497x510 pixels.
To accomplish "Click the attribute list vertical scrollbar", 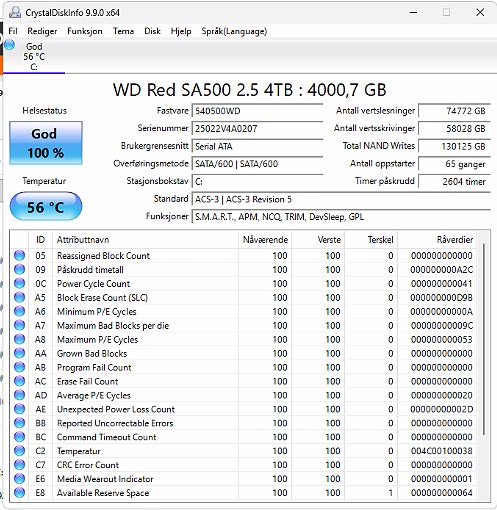I will pos(484,339).
